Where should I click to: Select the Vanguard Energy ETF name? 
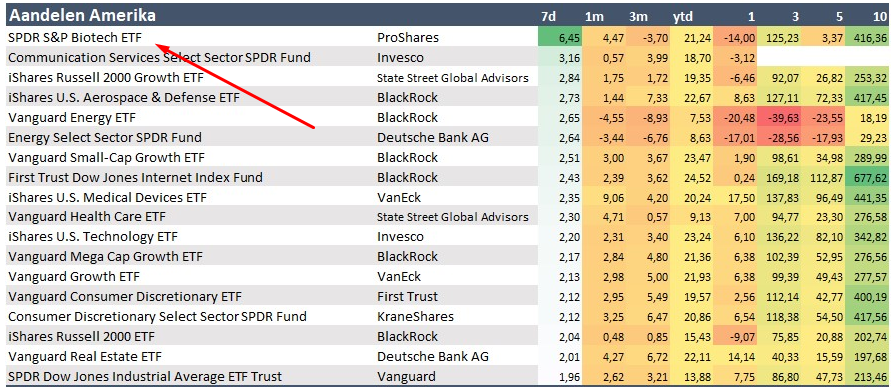pos(72,117)
